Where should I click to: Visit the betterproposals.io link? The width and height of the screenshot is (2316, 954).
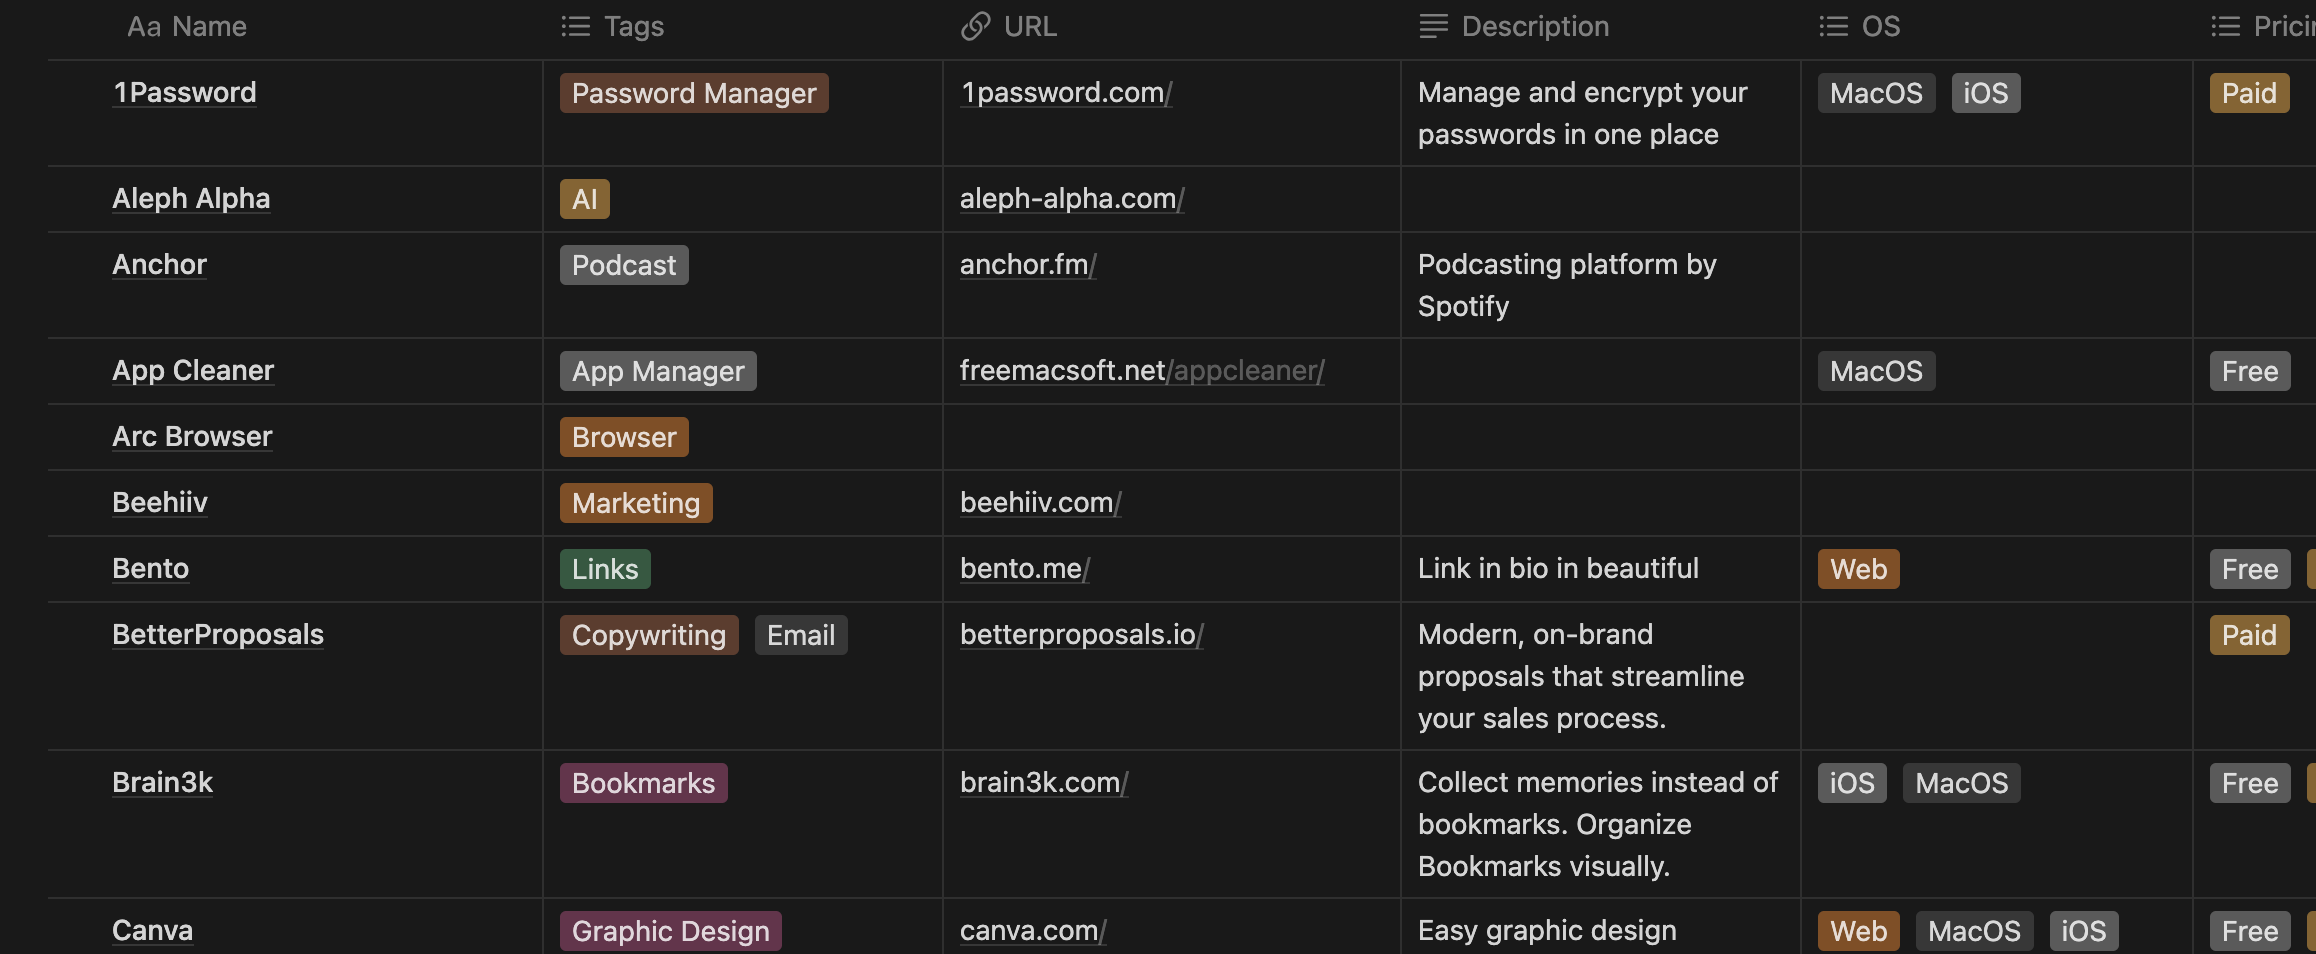1082,634
